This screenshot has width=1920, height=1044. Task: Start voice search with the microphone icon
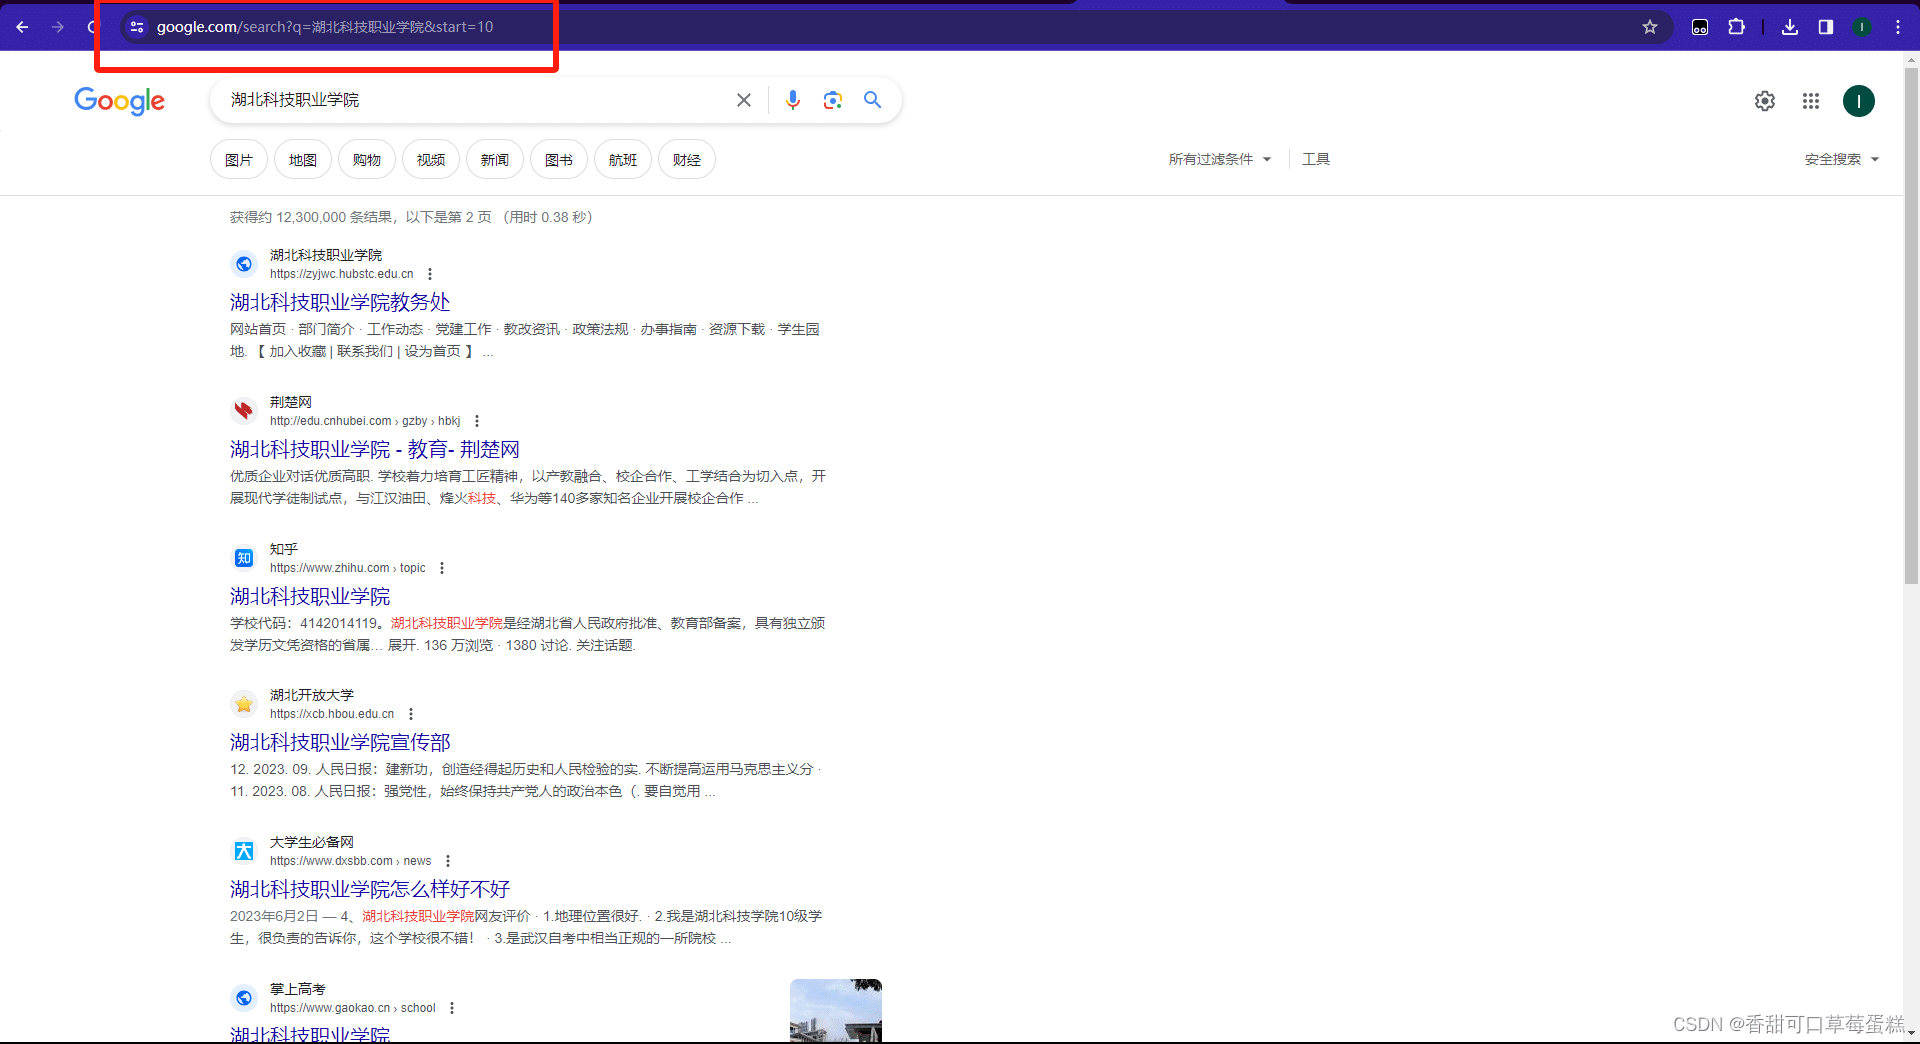(x=793, y=100)
